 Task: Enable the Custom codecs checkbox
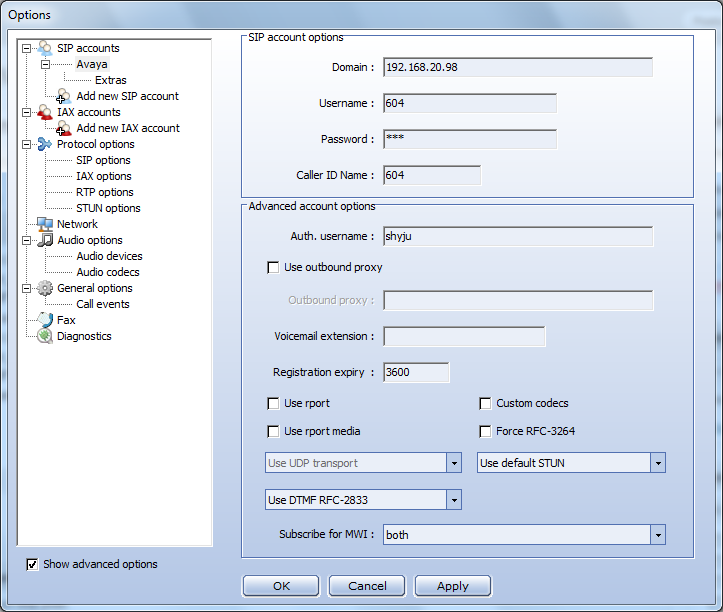click(485, 404)
